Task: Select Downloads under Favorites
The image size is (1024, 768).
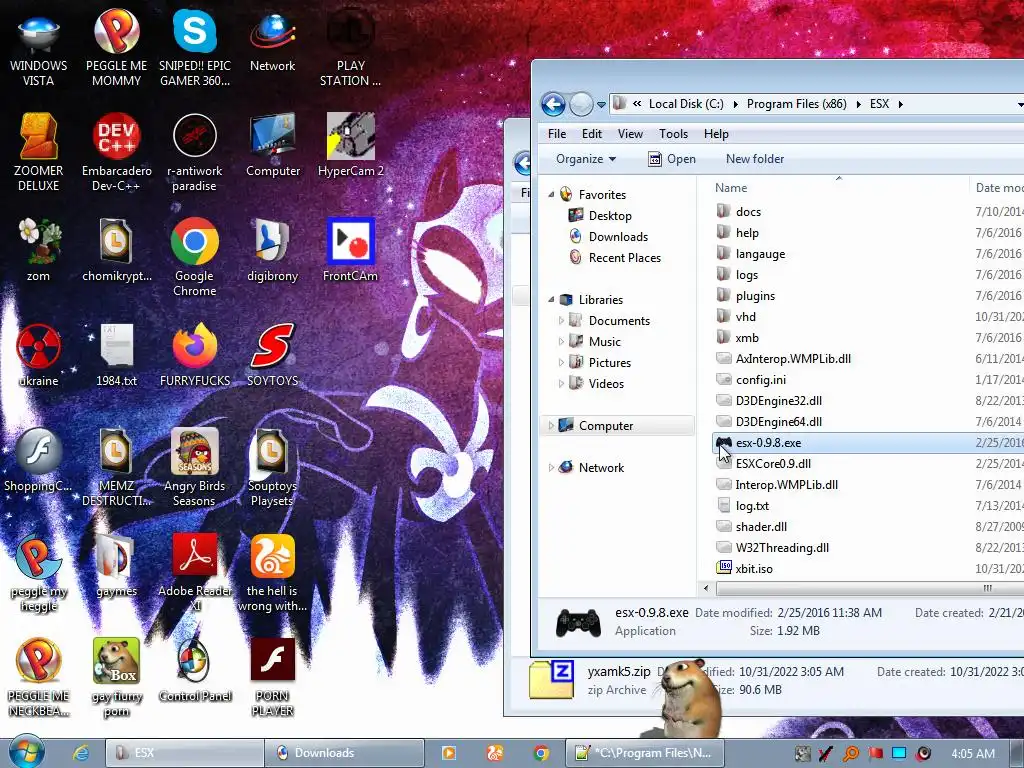Action: pos(609,236)
